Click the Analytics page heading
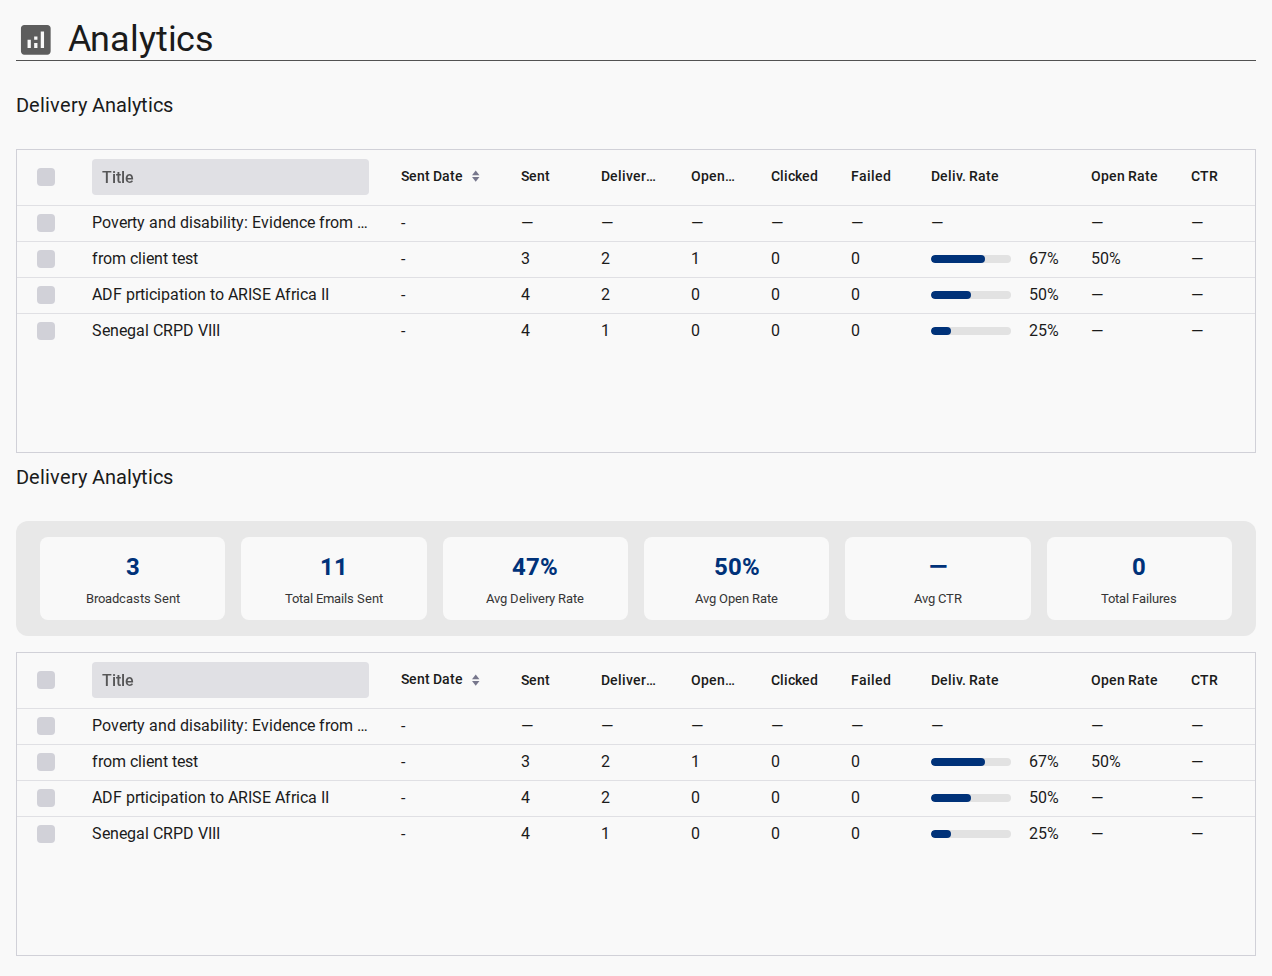Viewport: 1272px width, 976px height. coord(141,39)
